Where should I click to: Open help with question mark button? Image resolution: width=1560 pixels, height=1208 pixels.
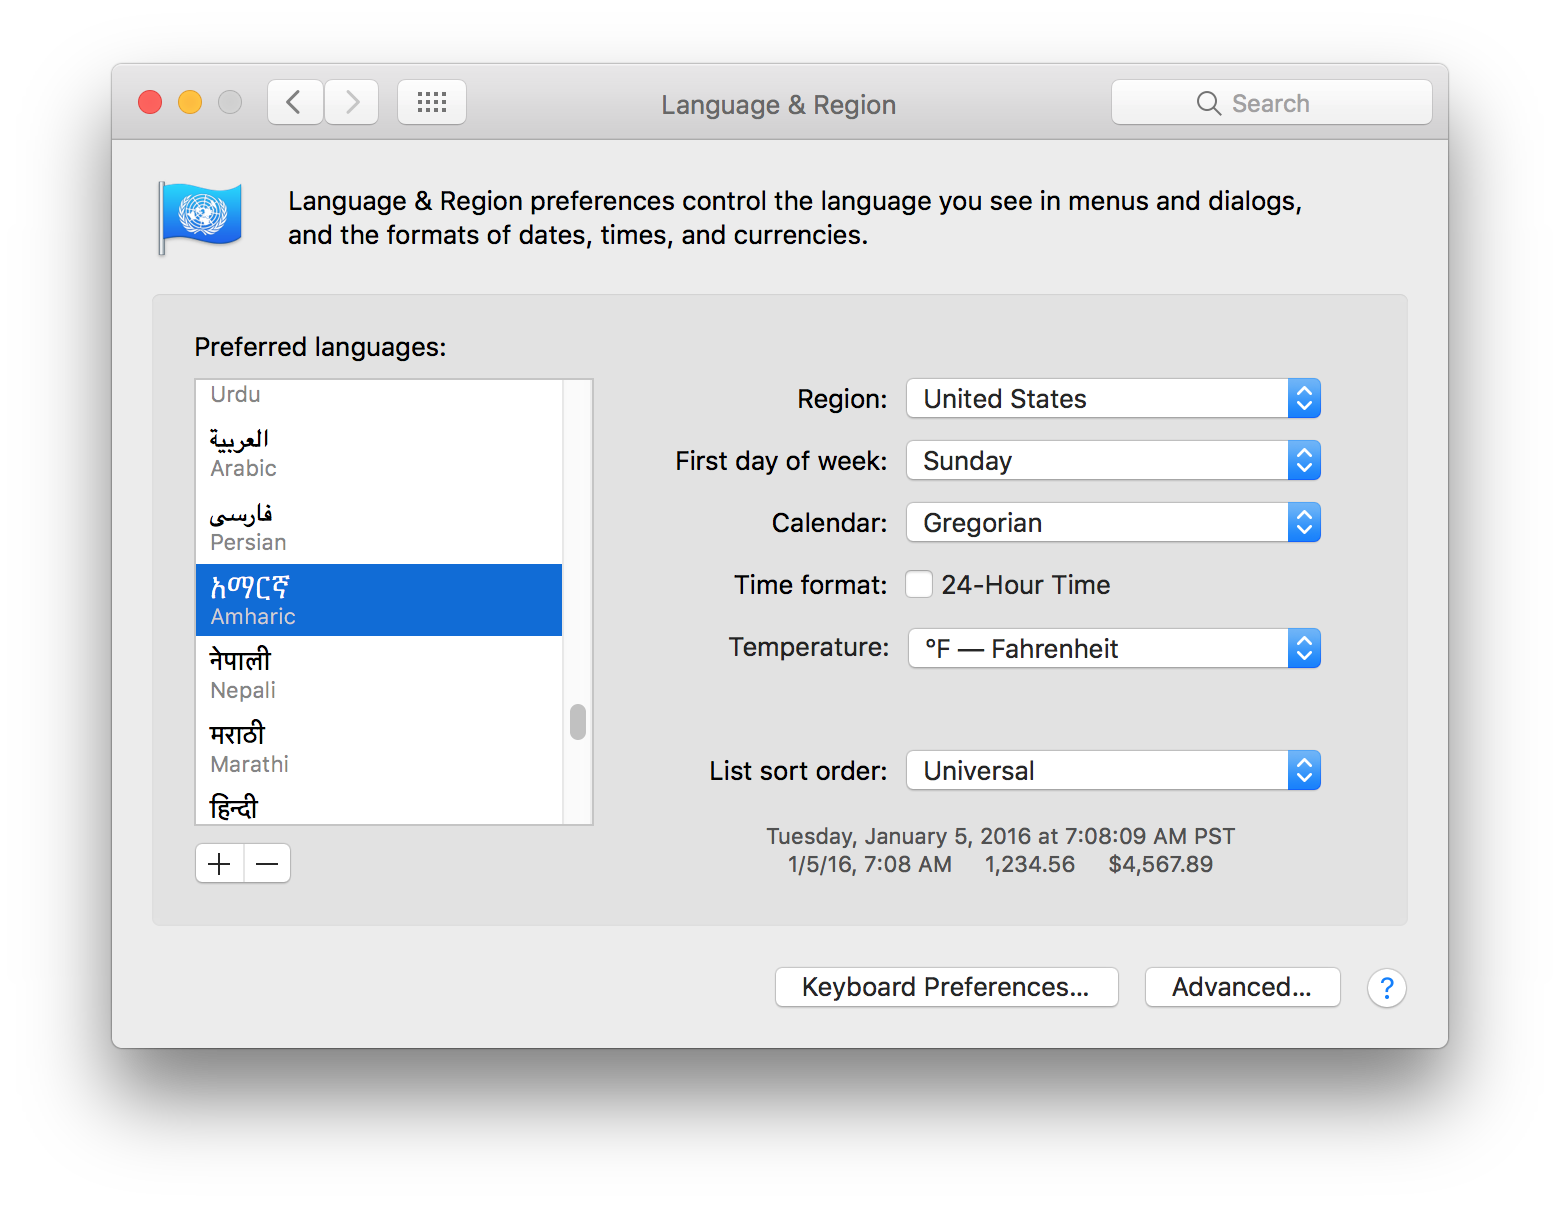tap(1386, 988)
